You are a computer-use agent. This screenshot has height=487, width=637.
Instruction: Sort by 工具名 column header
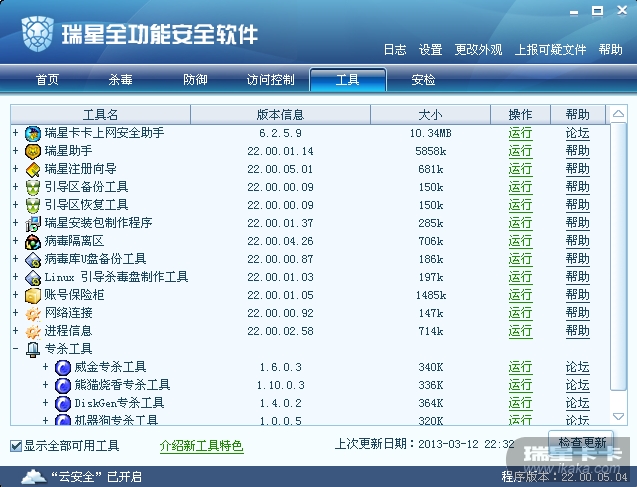pyautogui.click(x=100, y=115)
